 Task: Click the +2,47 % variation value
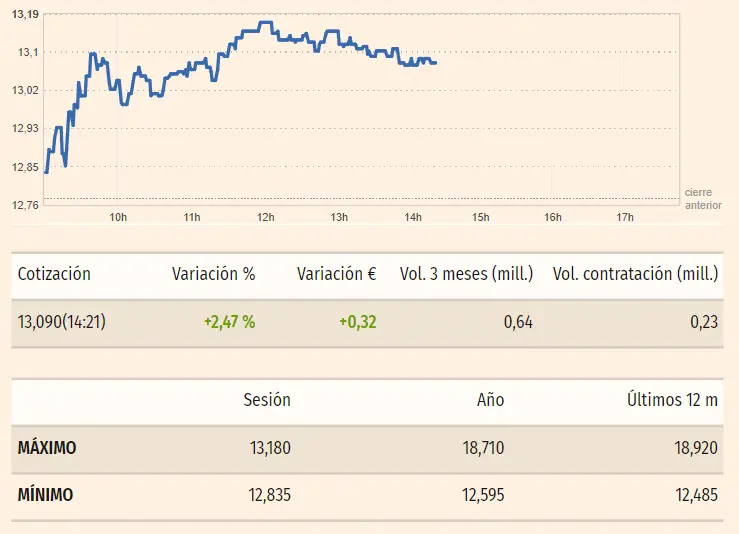click(229, 322)
